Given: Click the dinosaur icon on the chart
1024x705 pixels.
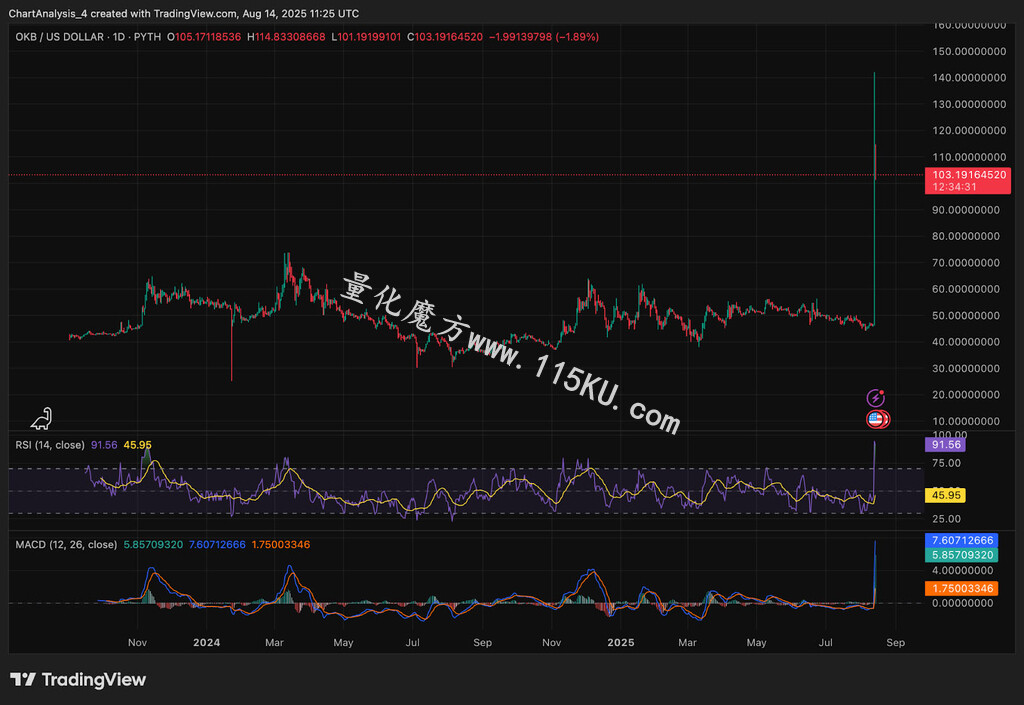Looking at the screenshot, I should click(41, 419).
